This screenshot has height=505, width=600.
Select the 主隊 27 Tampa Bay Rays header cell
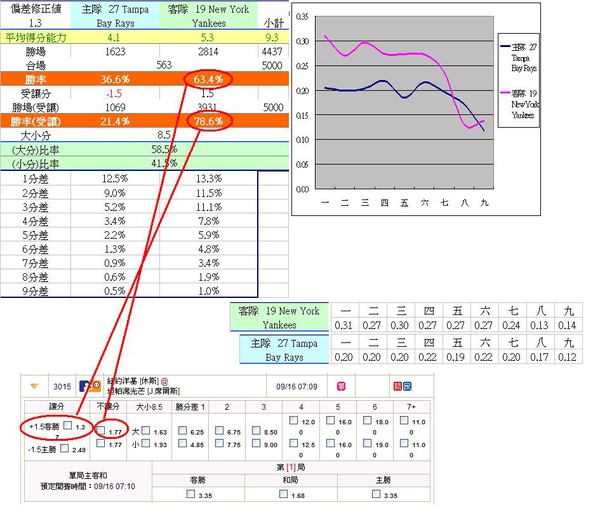(115, 16)
